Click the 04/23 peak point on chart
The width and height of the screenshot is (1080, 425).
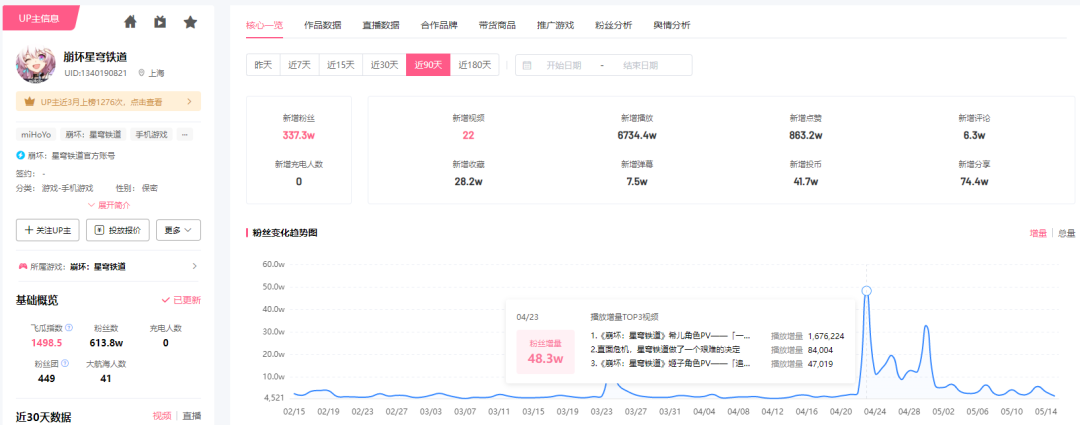point(866,291)
